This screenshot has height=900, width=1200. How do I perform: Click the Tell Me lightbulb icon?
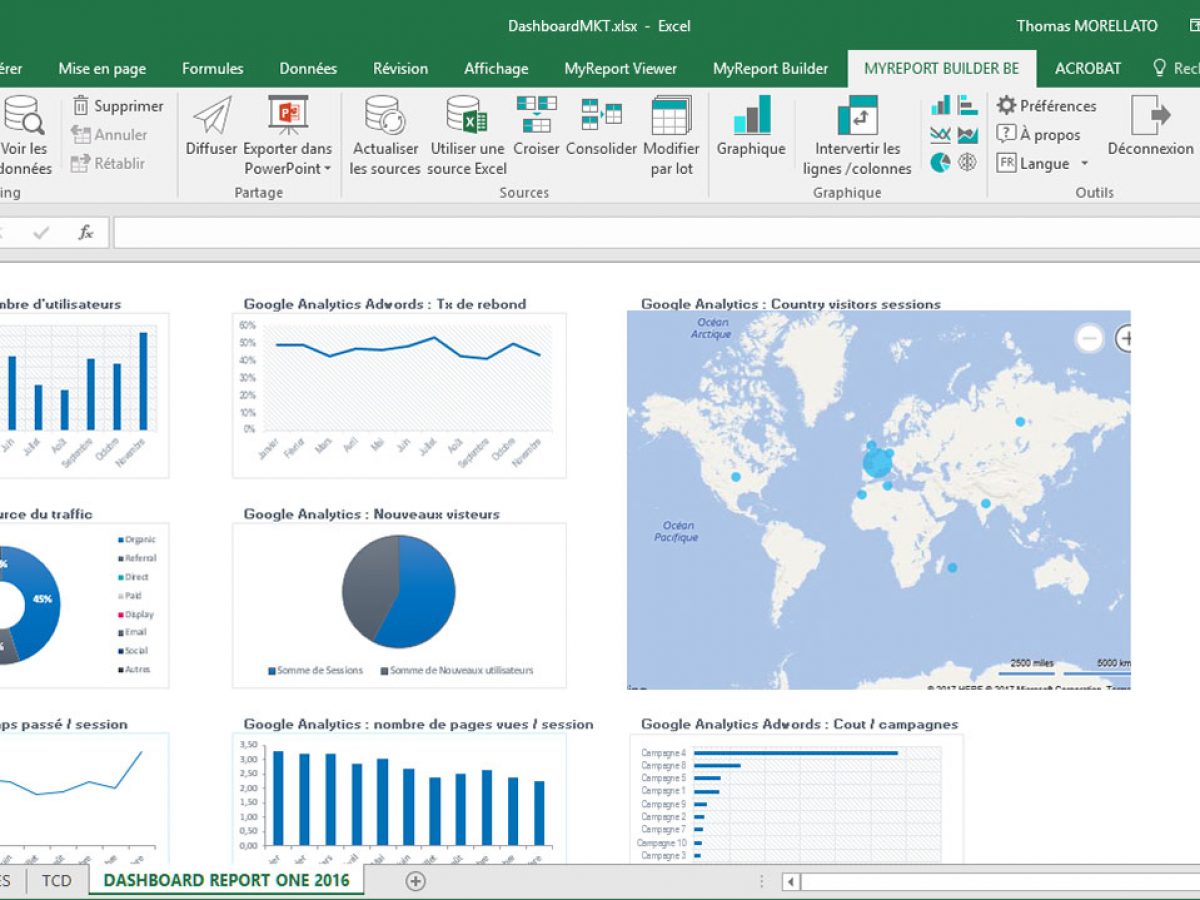tap(1160, 68)
